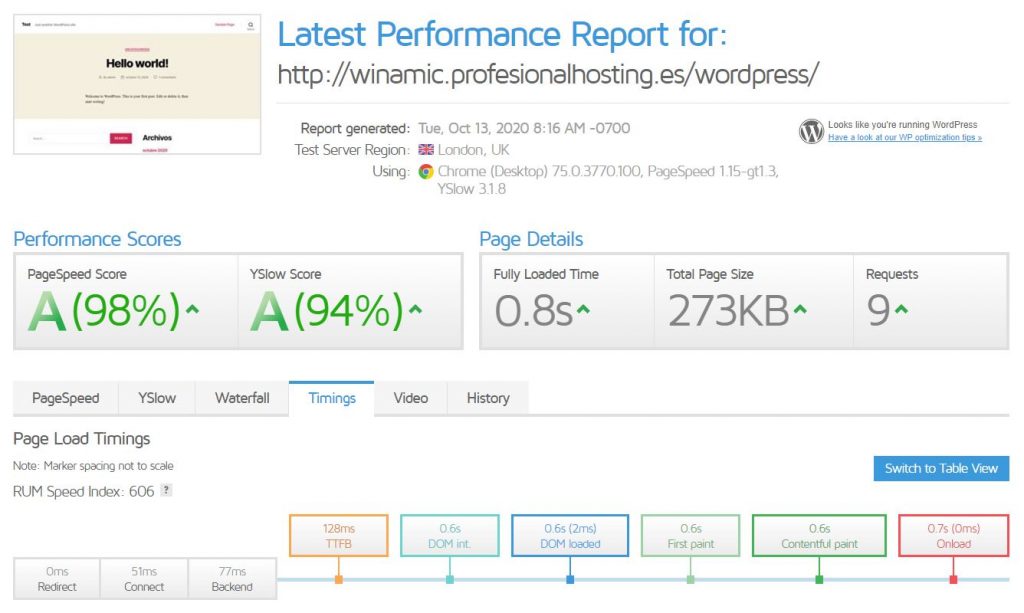1024x613 pixels.
Task: Select the Video tab
Action: coord(410,398)
